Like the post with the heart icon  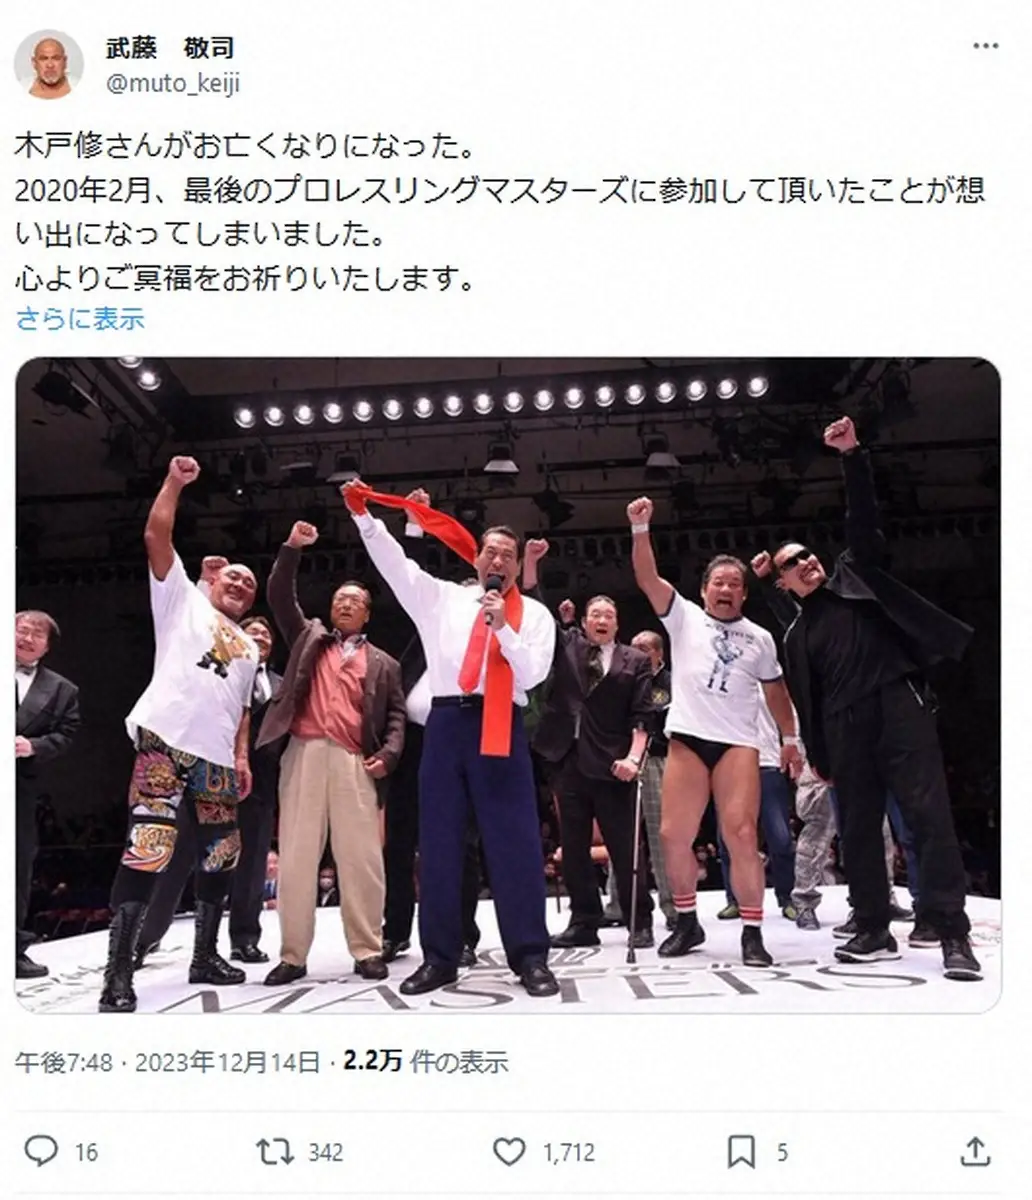point(509,1151)
